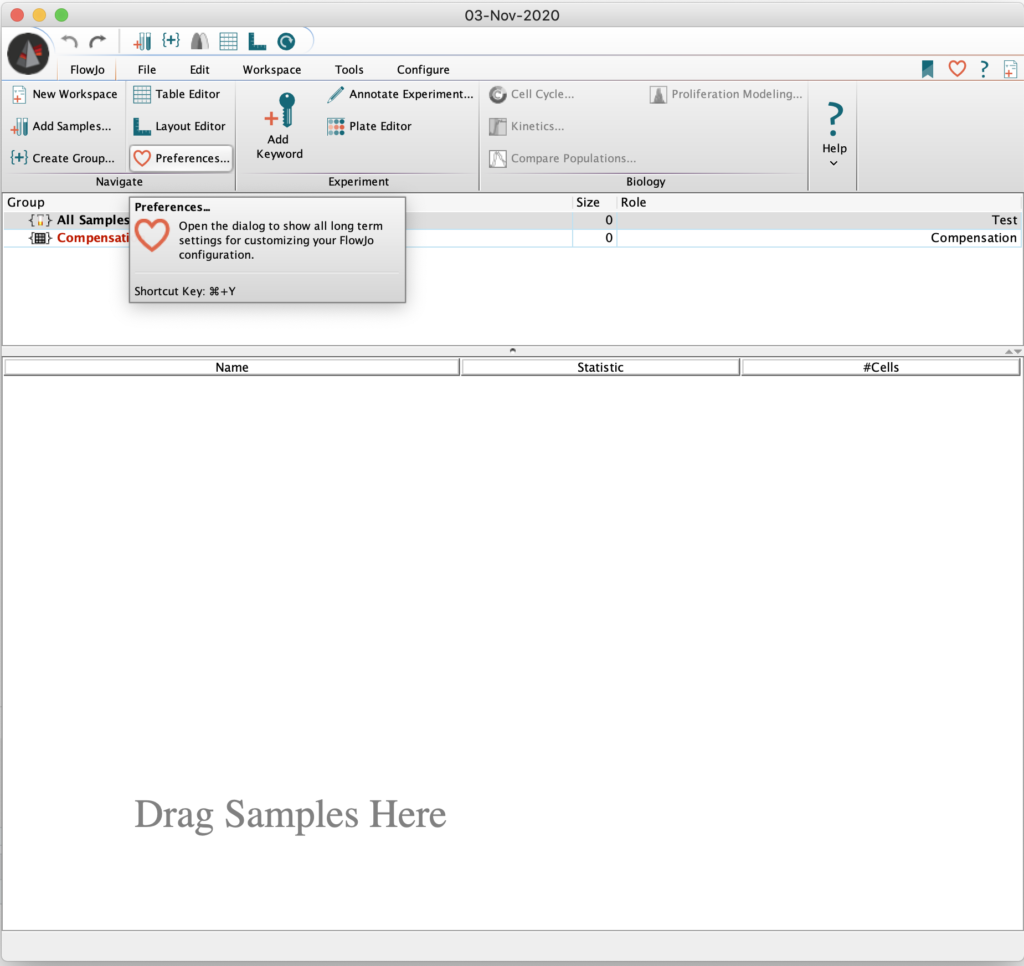Click the Statistic column header
Viewport: 1024px width, 966px height.
tap(600, 367)
